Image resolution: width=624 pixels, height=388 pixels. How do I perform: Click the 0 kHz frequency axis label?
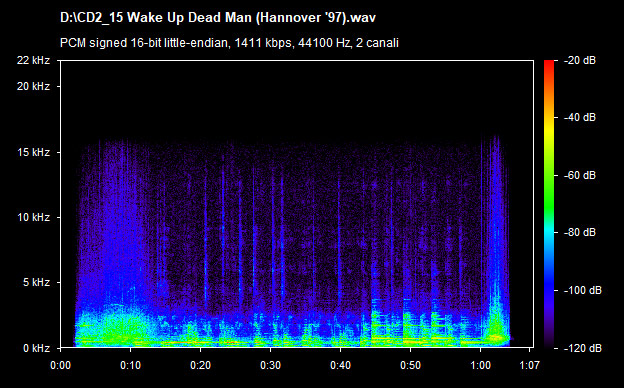tap(36, 348)
